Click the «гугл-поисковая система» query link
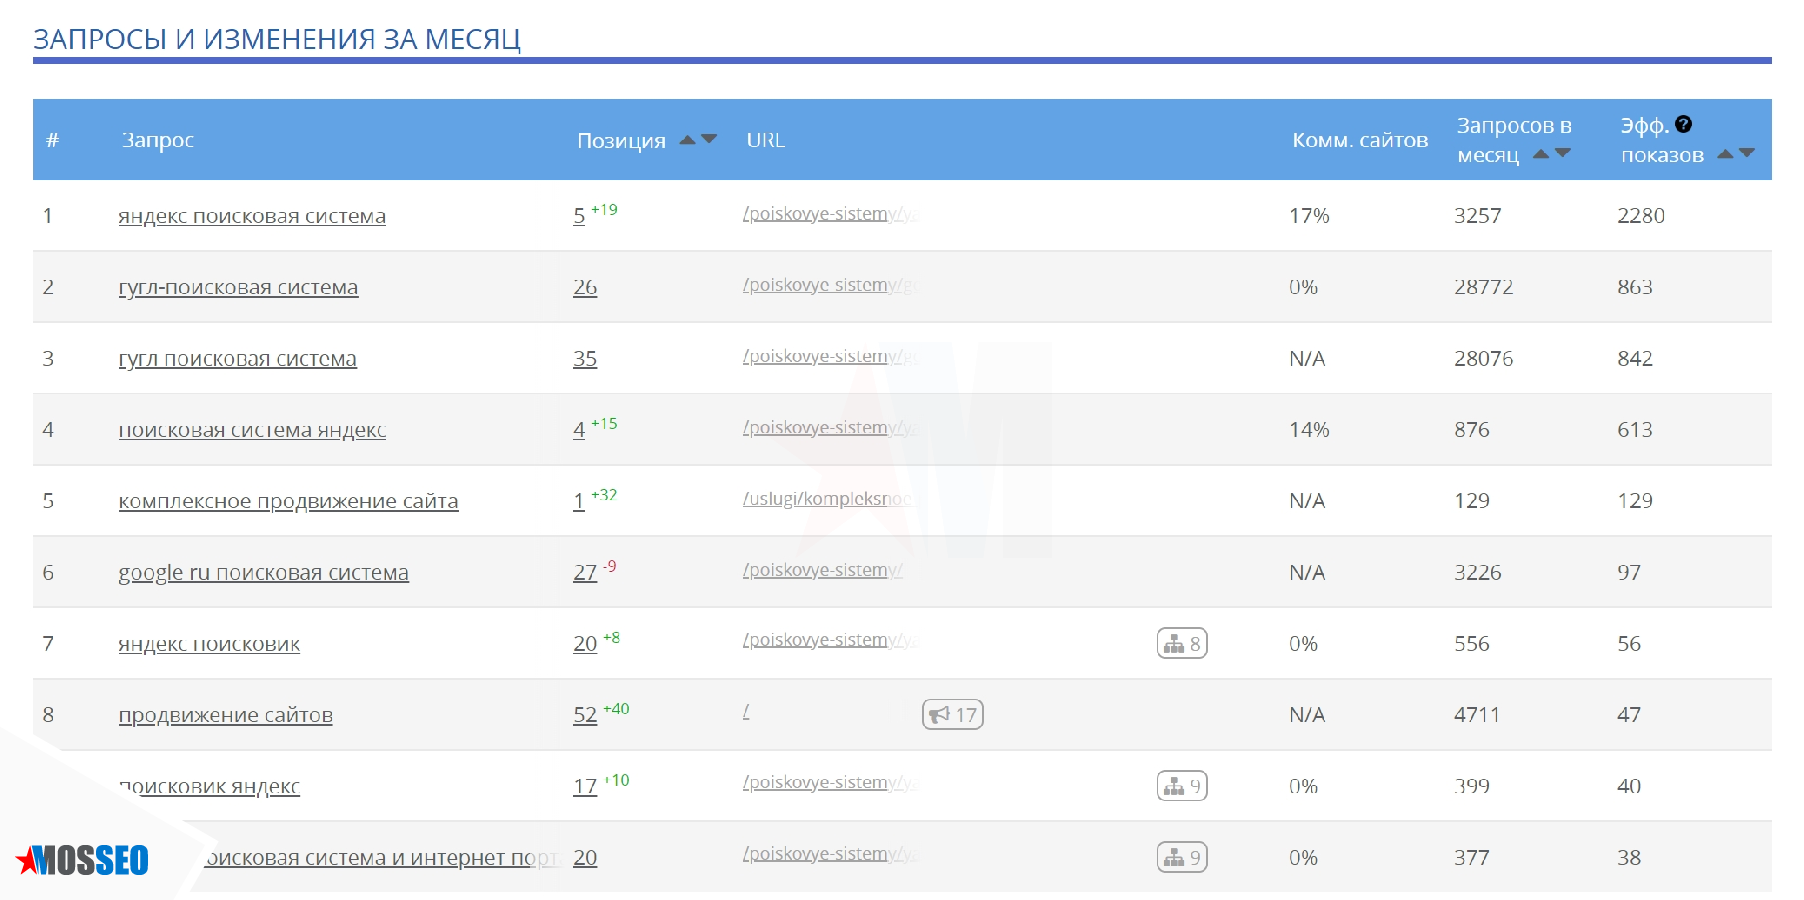Image resolution: width=1804 pixels, height=900 pixels. (238, 287)
